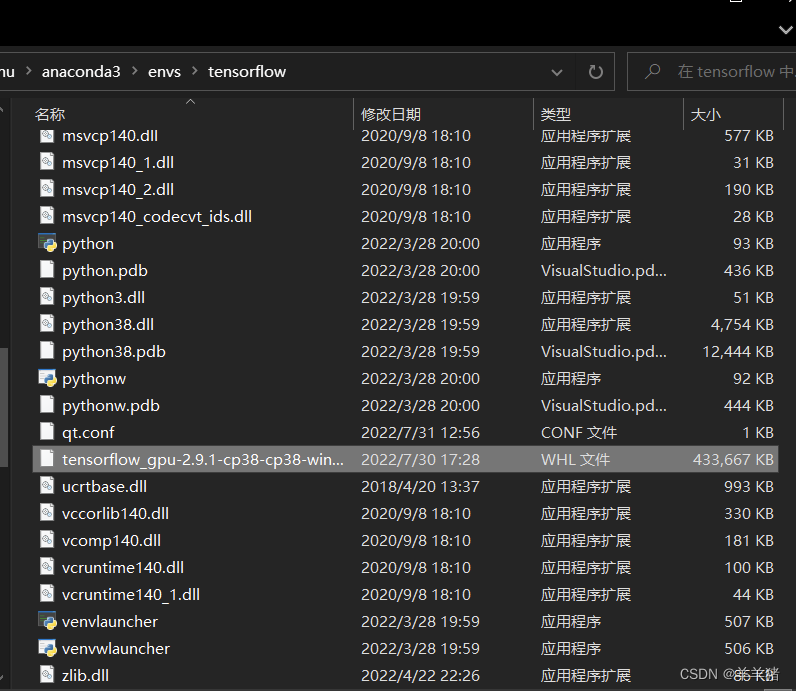The image size is (796, 691).
Task: Select the file named vccorlib140.dll
Action: [x=115, y=513]
